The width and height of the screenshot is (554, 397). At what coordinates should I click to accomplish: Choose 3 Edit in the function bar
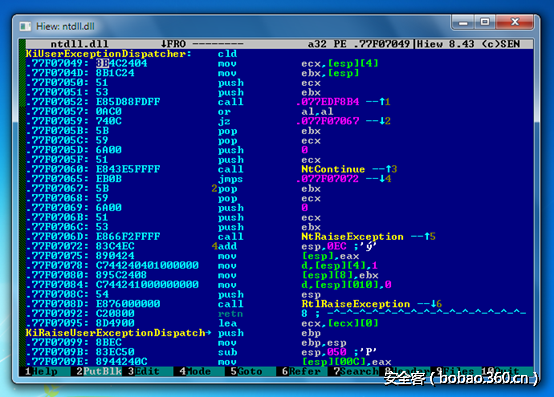144,372
